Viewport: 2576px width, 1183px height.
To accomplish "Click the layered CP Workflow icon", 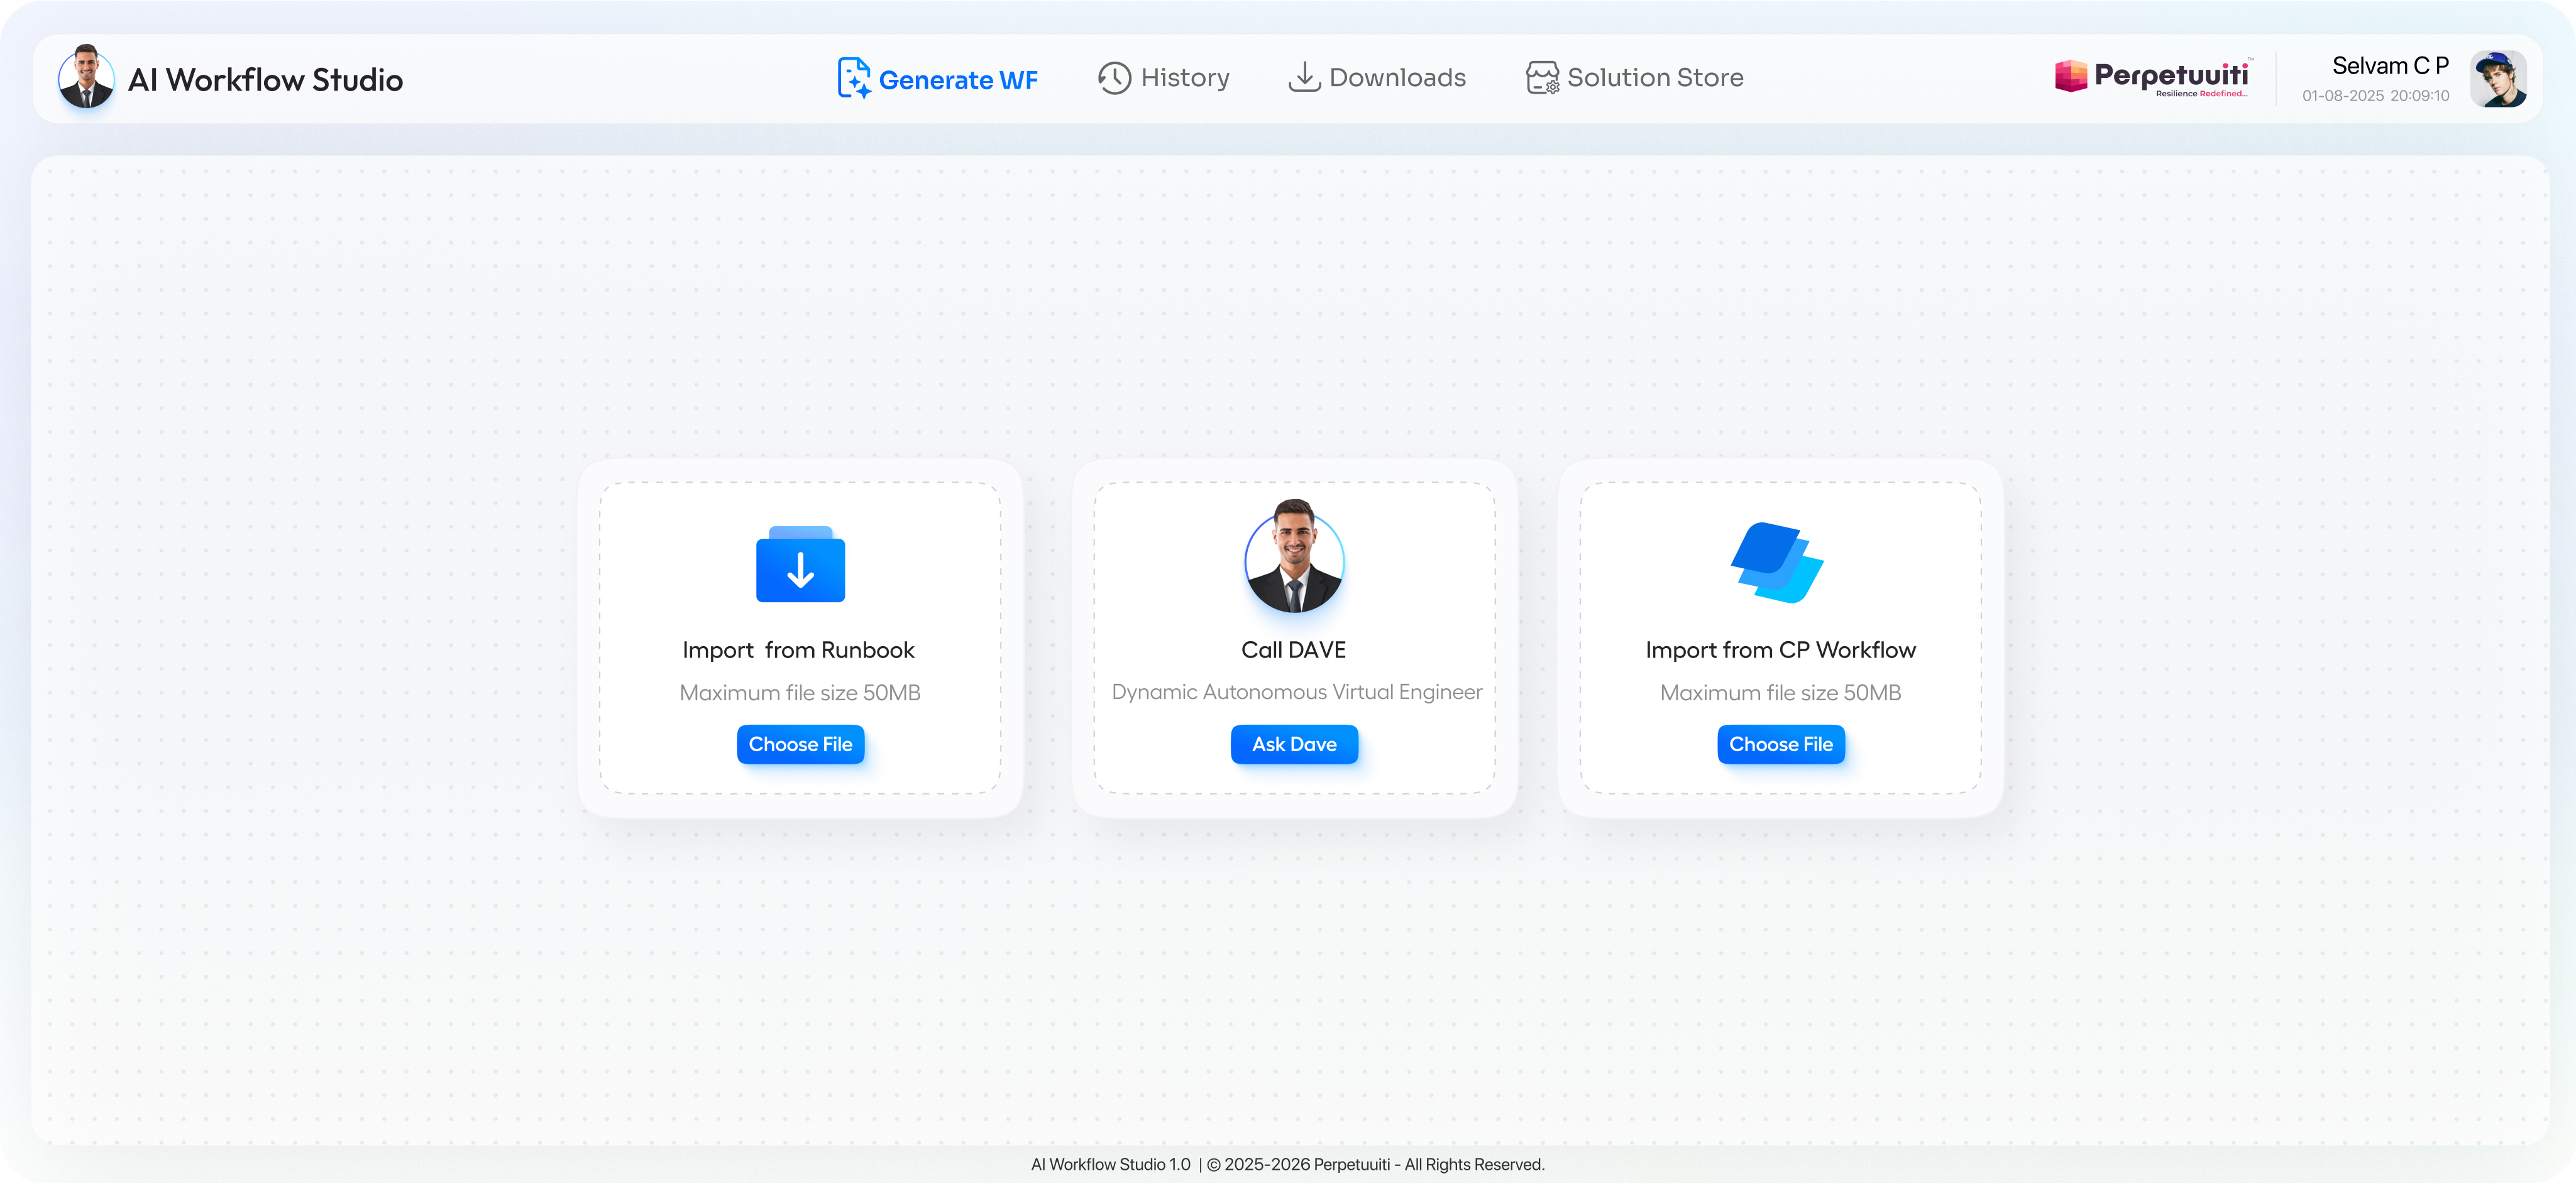I will 1778,563.
